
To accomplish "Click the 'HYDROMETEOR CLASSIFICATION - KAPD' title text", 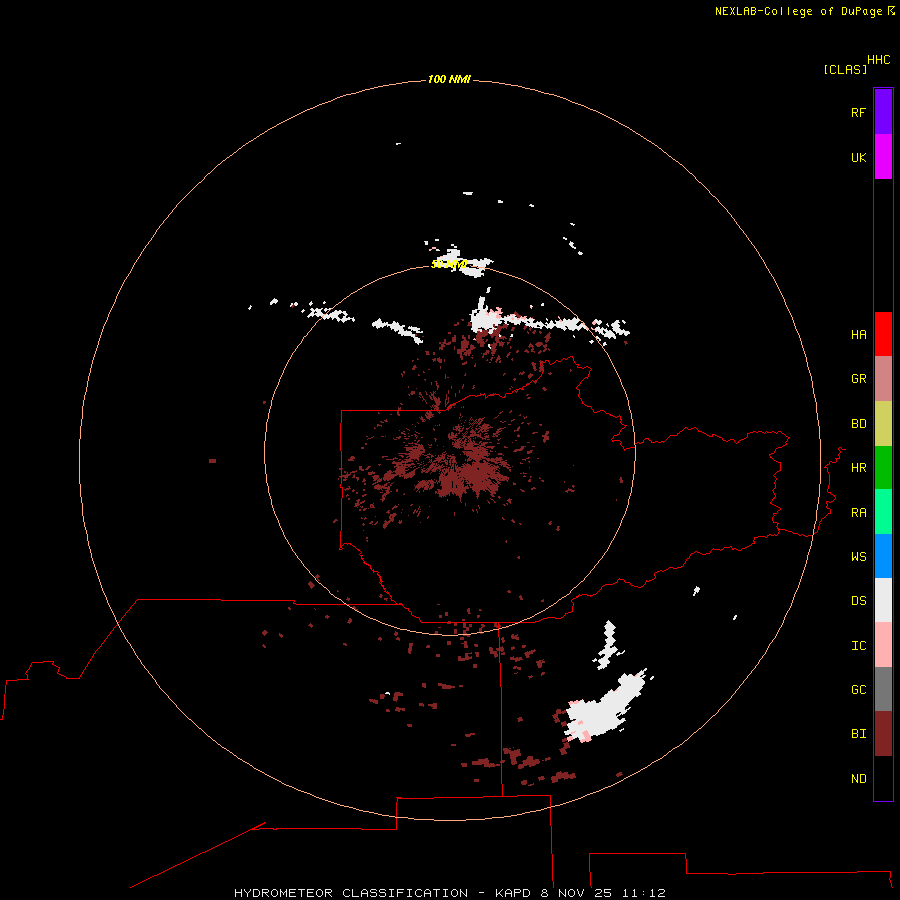I will point(384,893).
